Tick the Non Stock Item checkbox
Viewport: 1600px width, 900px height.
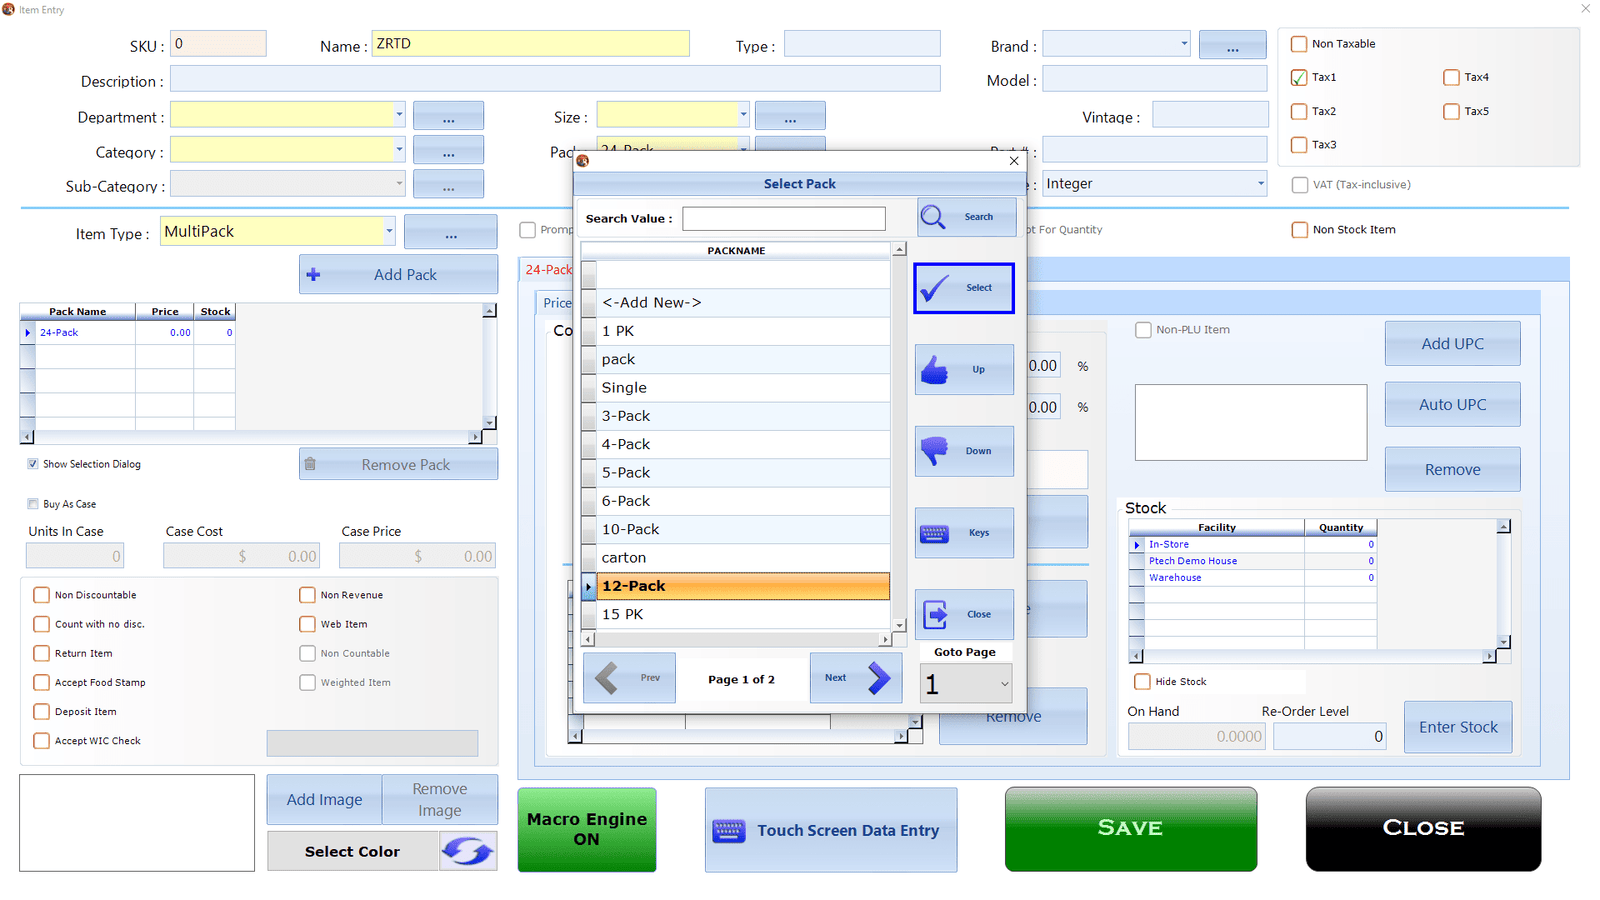(x=1300, y=230)
